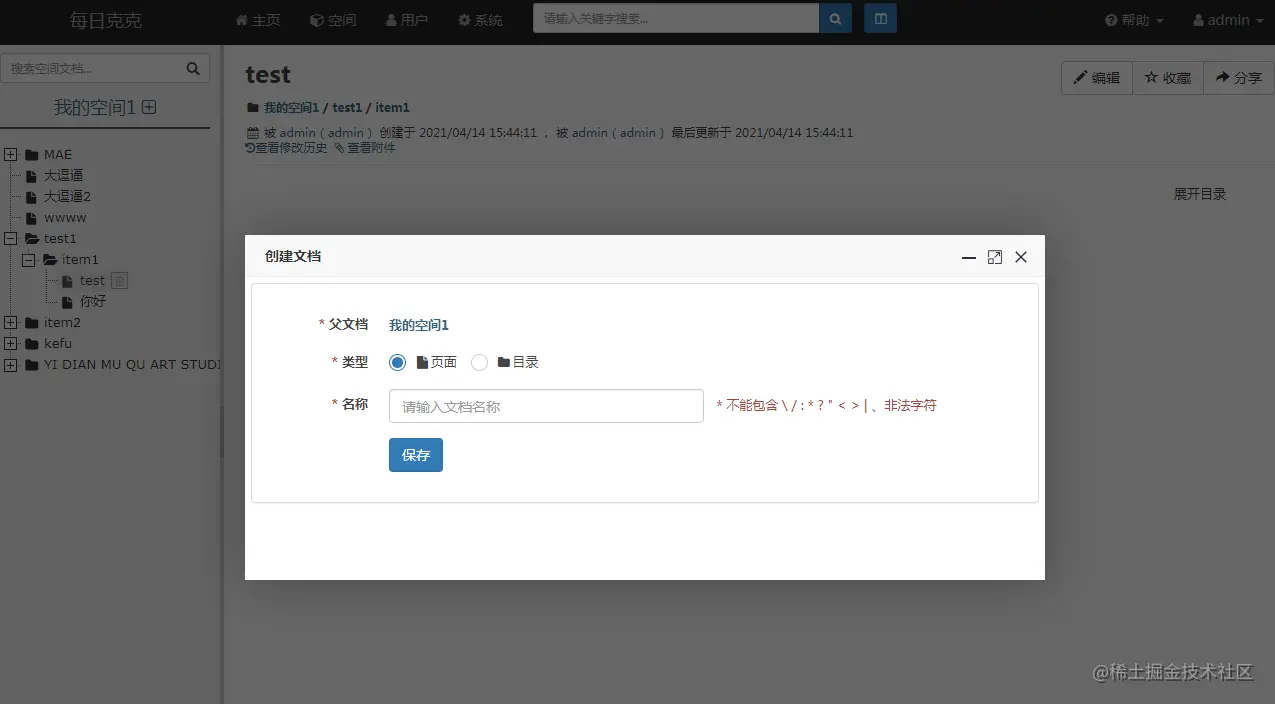Screen dimensions: 1275x704
Task: Click the 编辑 button
Action: click(x=1097, y=78)
